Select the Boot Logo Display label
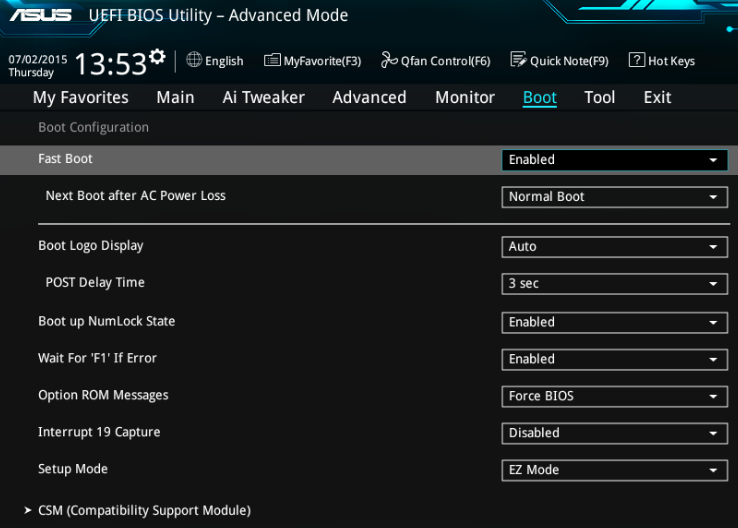Screen dimensions: 738x528 tap(91, 246)
